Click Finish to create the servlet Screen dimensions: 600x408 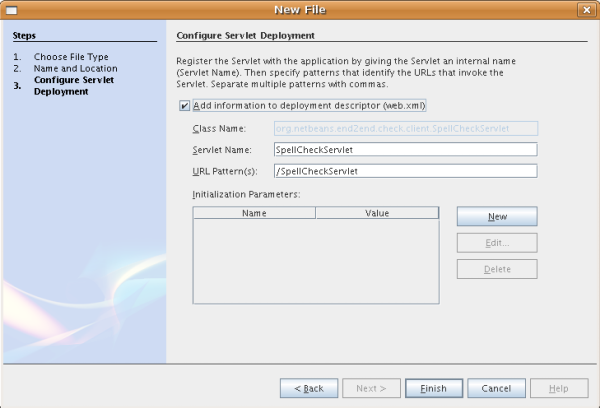(434, 388)
